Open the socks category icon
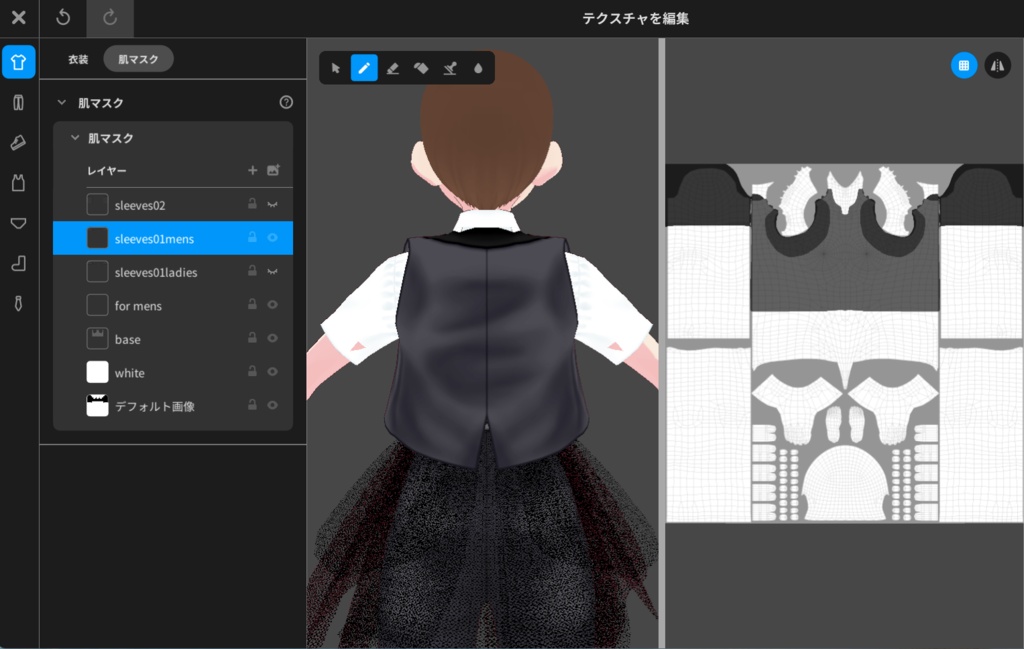The height and width of the screenshot is (649, 1024). [18, 263]
